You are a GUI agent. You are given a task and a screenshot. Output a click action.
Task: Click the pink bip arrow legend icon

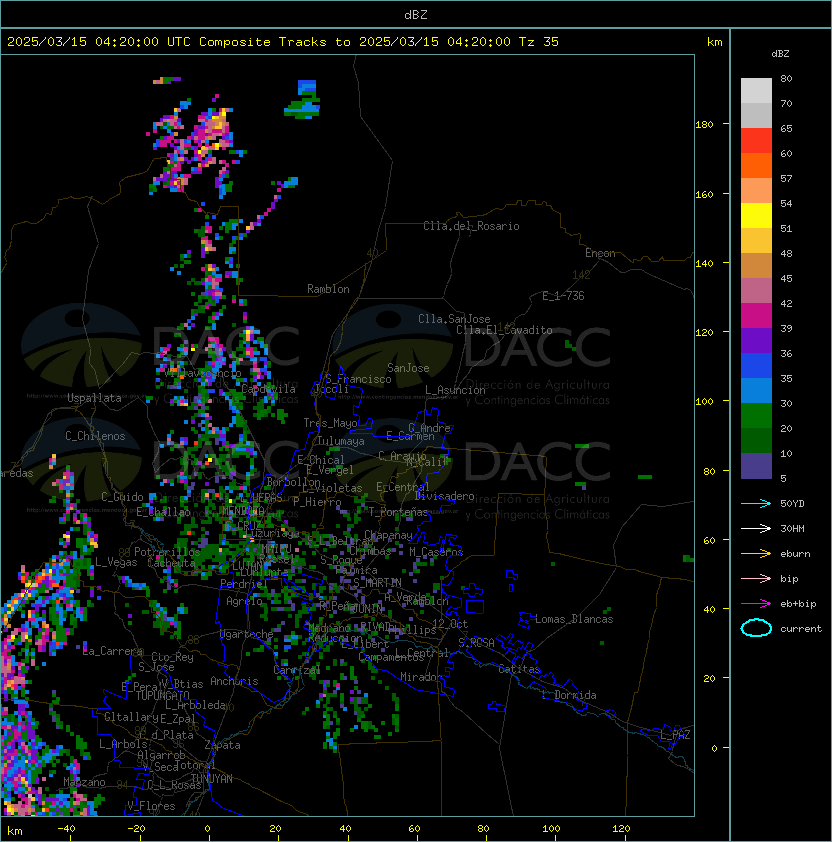click(x=756, y=578)
